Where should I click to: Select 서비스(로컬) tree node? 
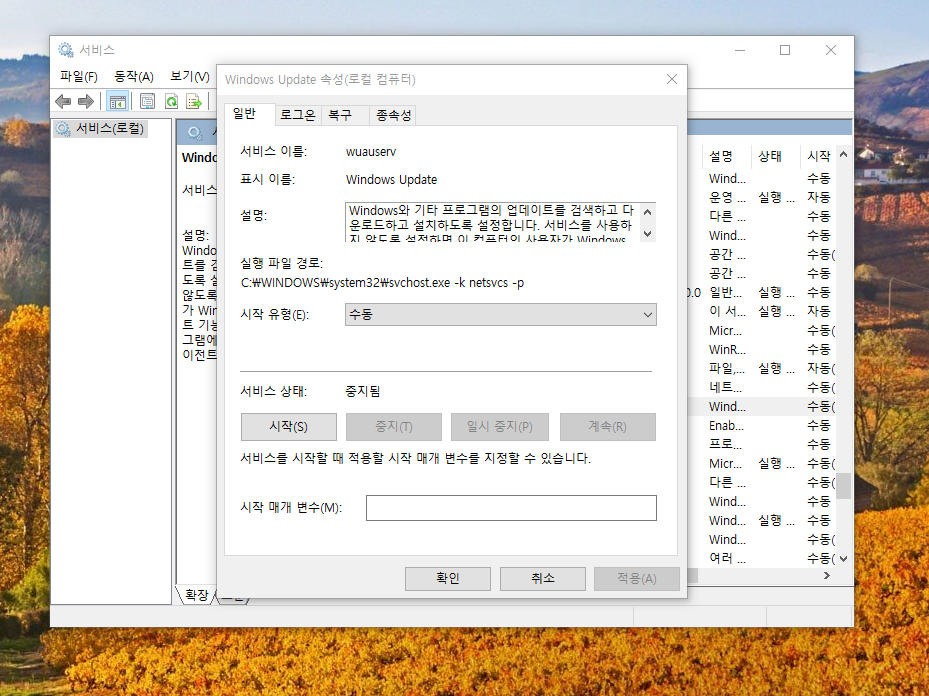(x=101, y=128)
